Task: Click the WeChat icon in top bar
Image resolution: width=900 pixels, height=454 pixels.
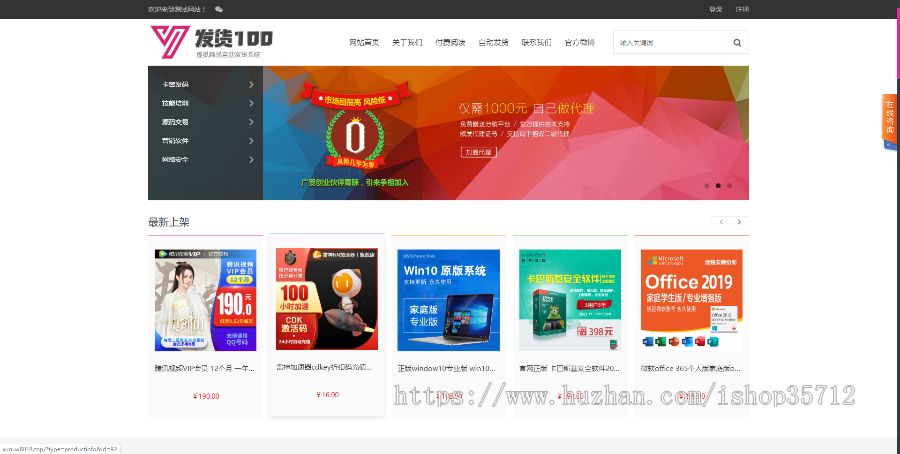Action: coord(219,9)
